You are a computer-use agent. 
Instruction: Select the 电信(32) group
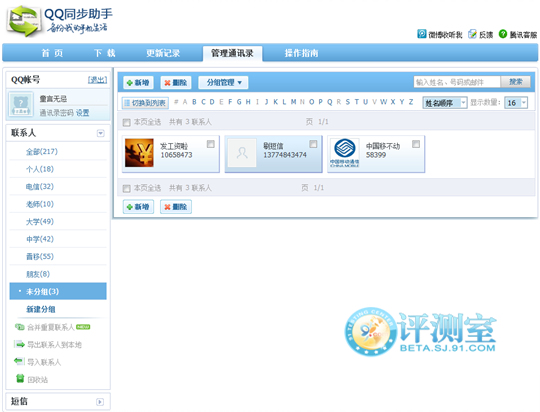pyautogui.click(x=40, y=187)
